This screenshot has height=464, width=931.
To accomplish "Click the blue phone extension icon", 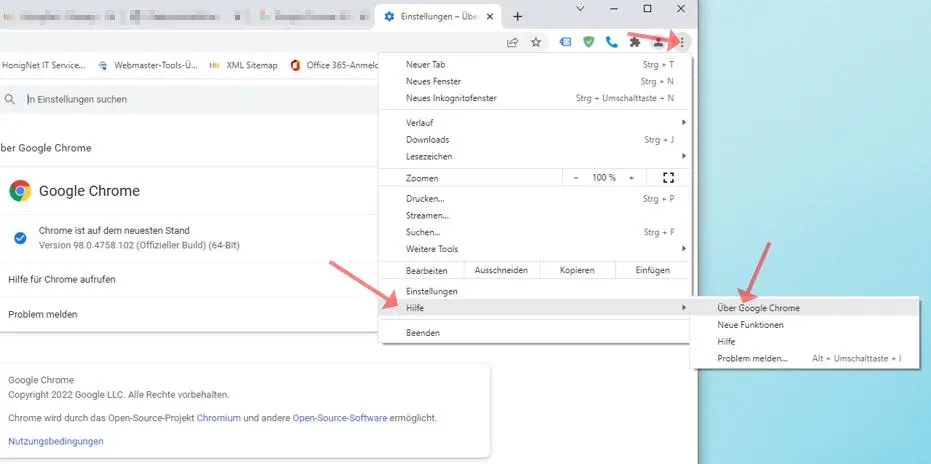I will click(x=611, y=42).
